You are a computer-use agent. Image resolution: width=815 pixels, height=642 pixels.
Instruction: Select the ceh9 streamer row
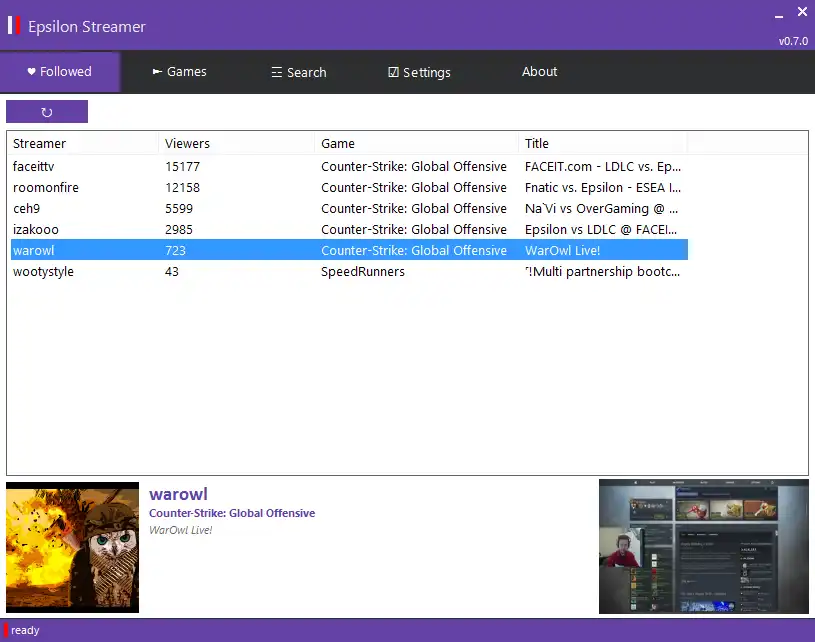pyautogui.click(x=349, y=208)
